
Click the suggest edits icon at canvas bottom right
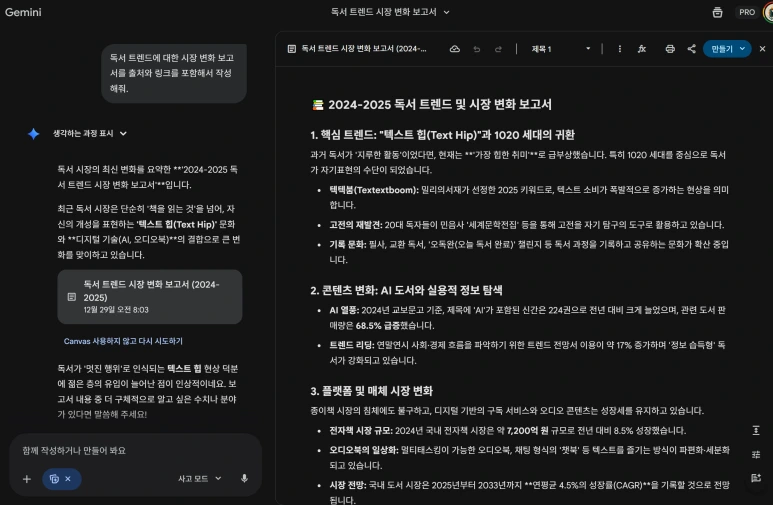(x=756, y=478)
